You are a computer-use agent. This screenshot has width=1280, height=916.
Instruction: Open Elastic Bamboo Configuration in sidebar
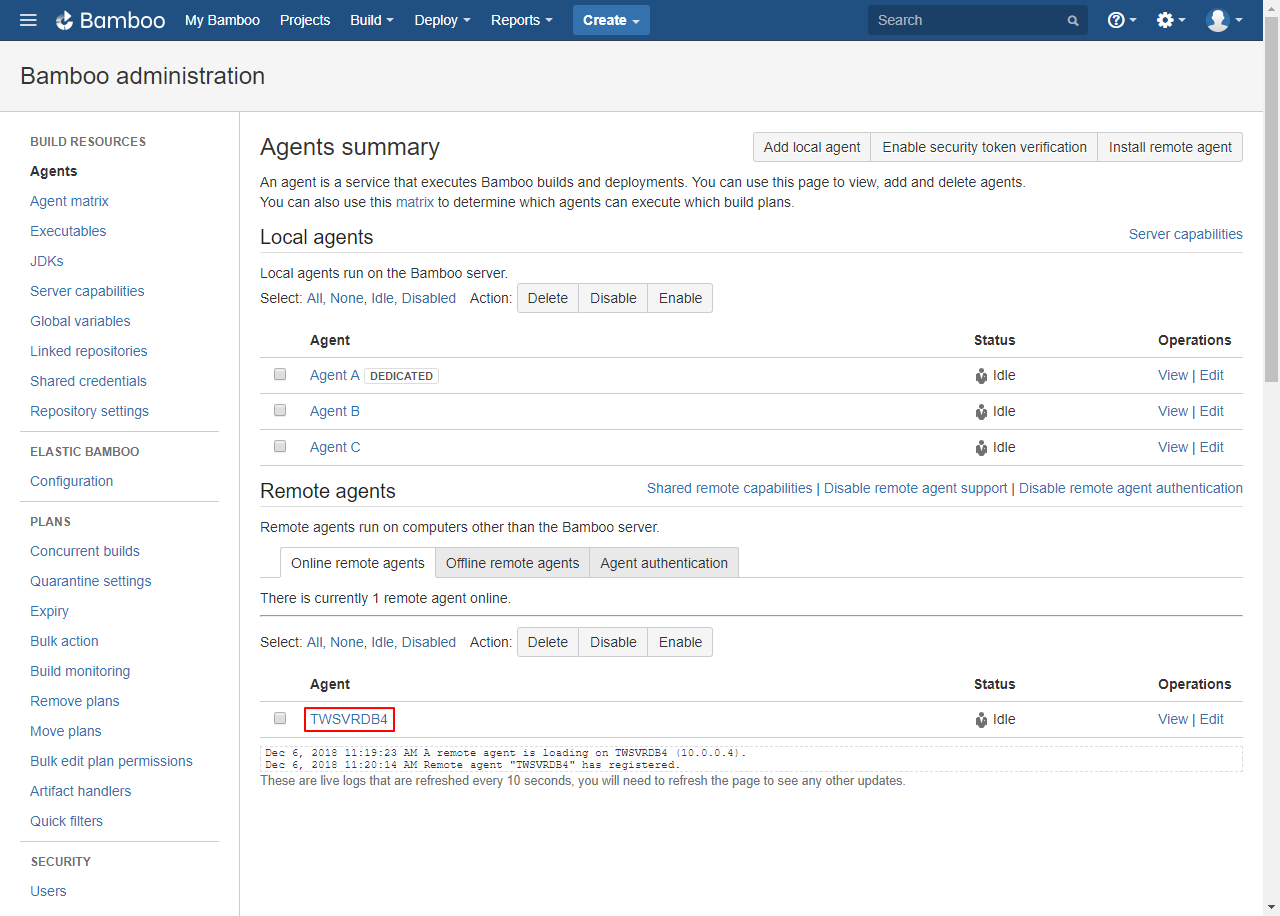(x=72, y=481)
